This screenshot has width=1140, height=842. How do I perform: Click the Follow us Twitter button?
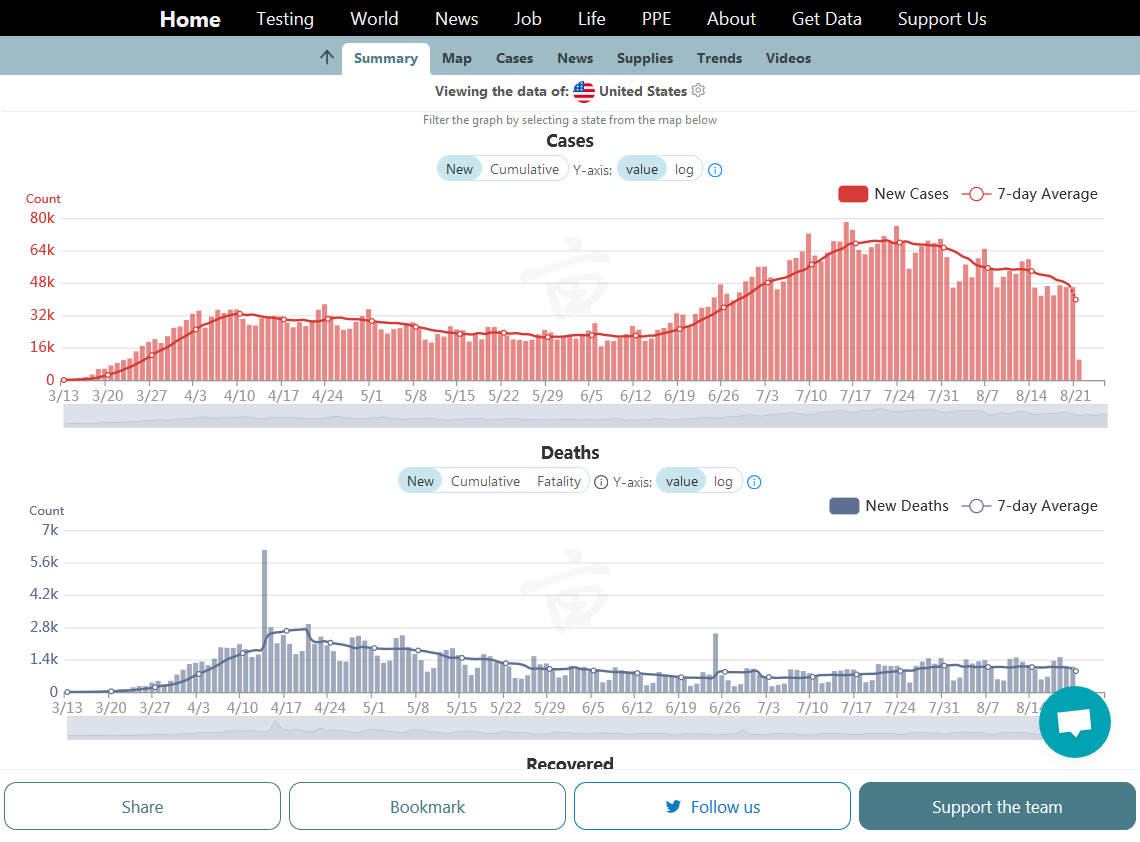(x=712, y=806)
